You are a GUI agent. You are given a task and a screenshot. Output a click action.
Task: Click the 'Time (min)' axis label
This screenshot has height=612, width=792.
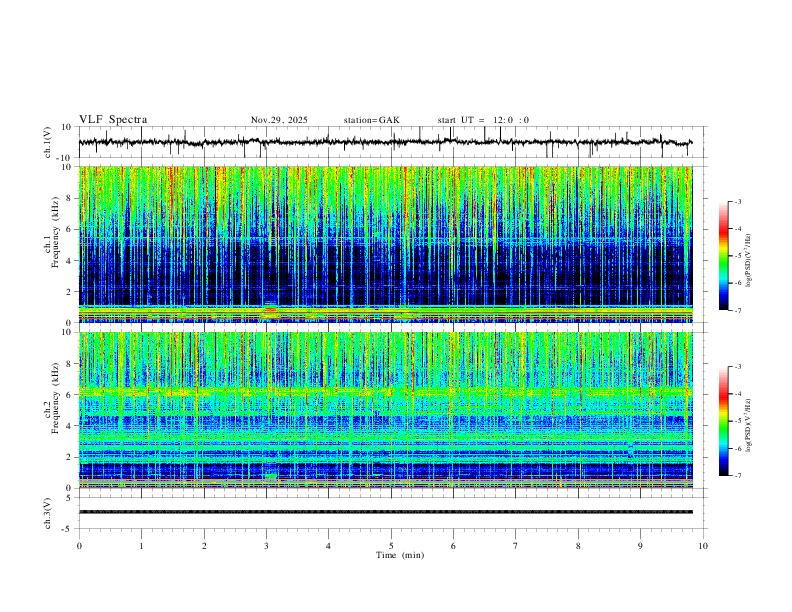(x=400, y=555)
